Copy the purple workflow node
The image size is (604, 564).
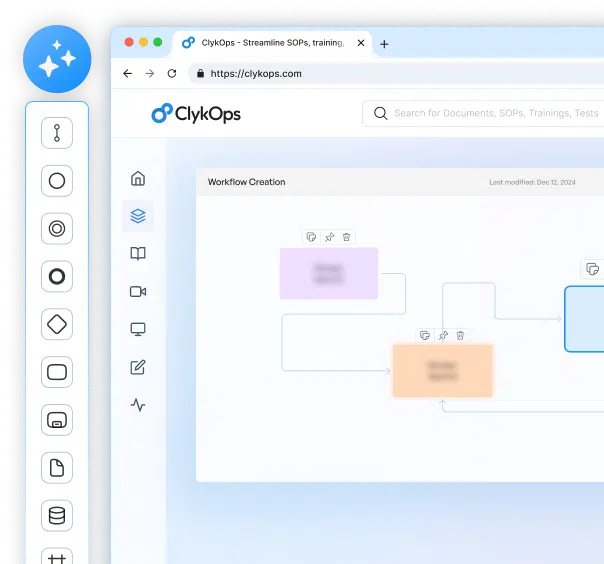click(x=311, y=237)
